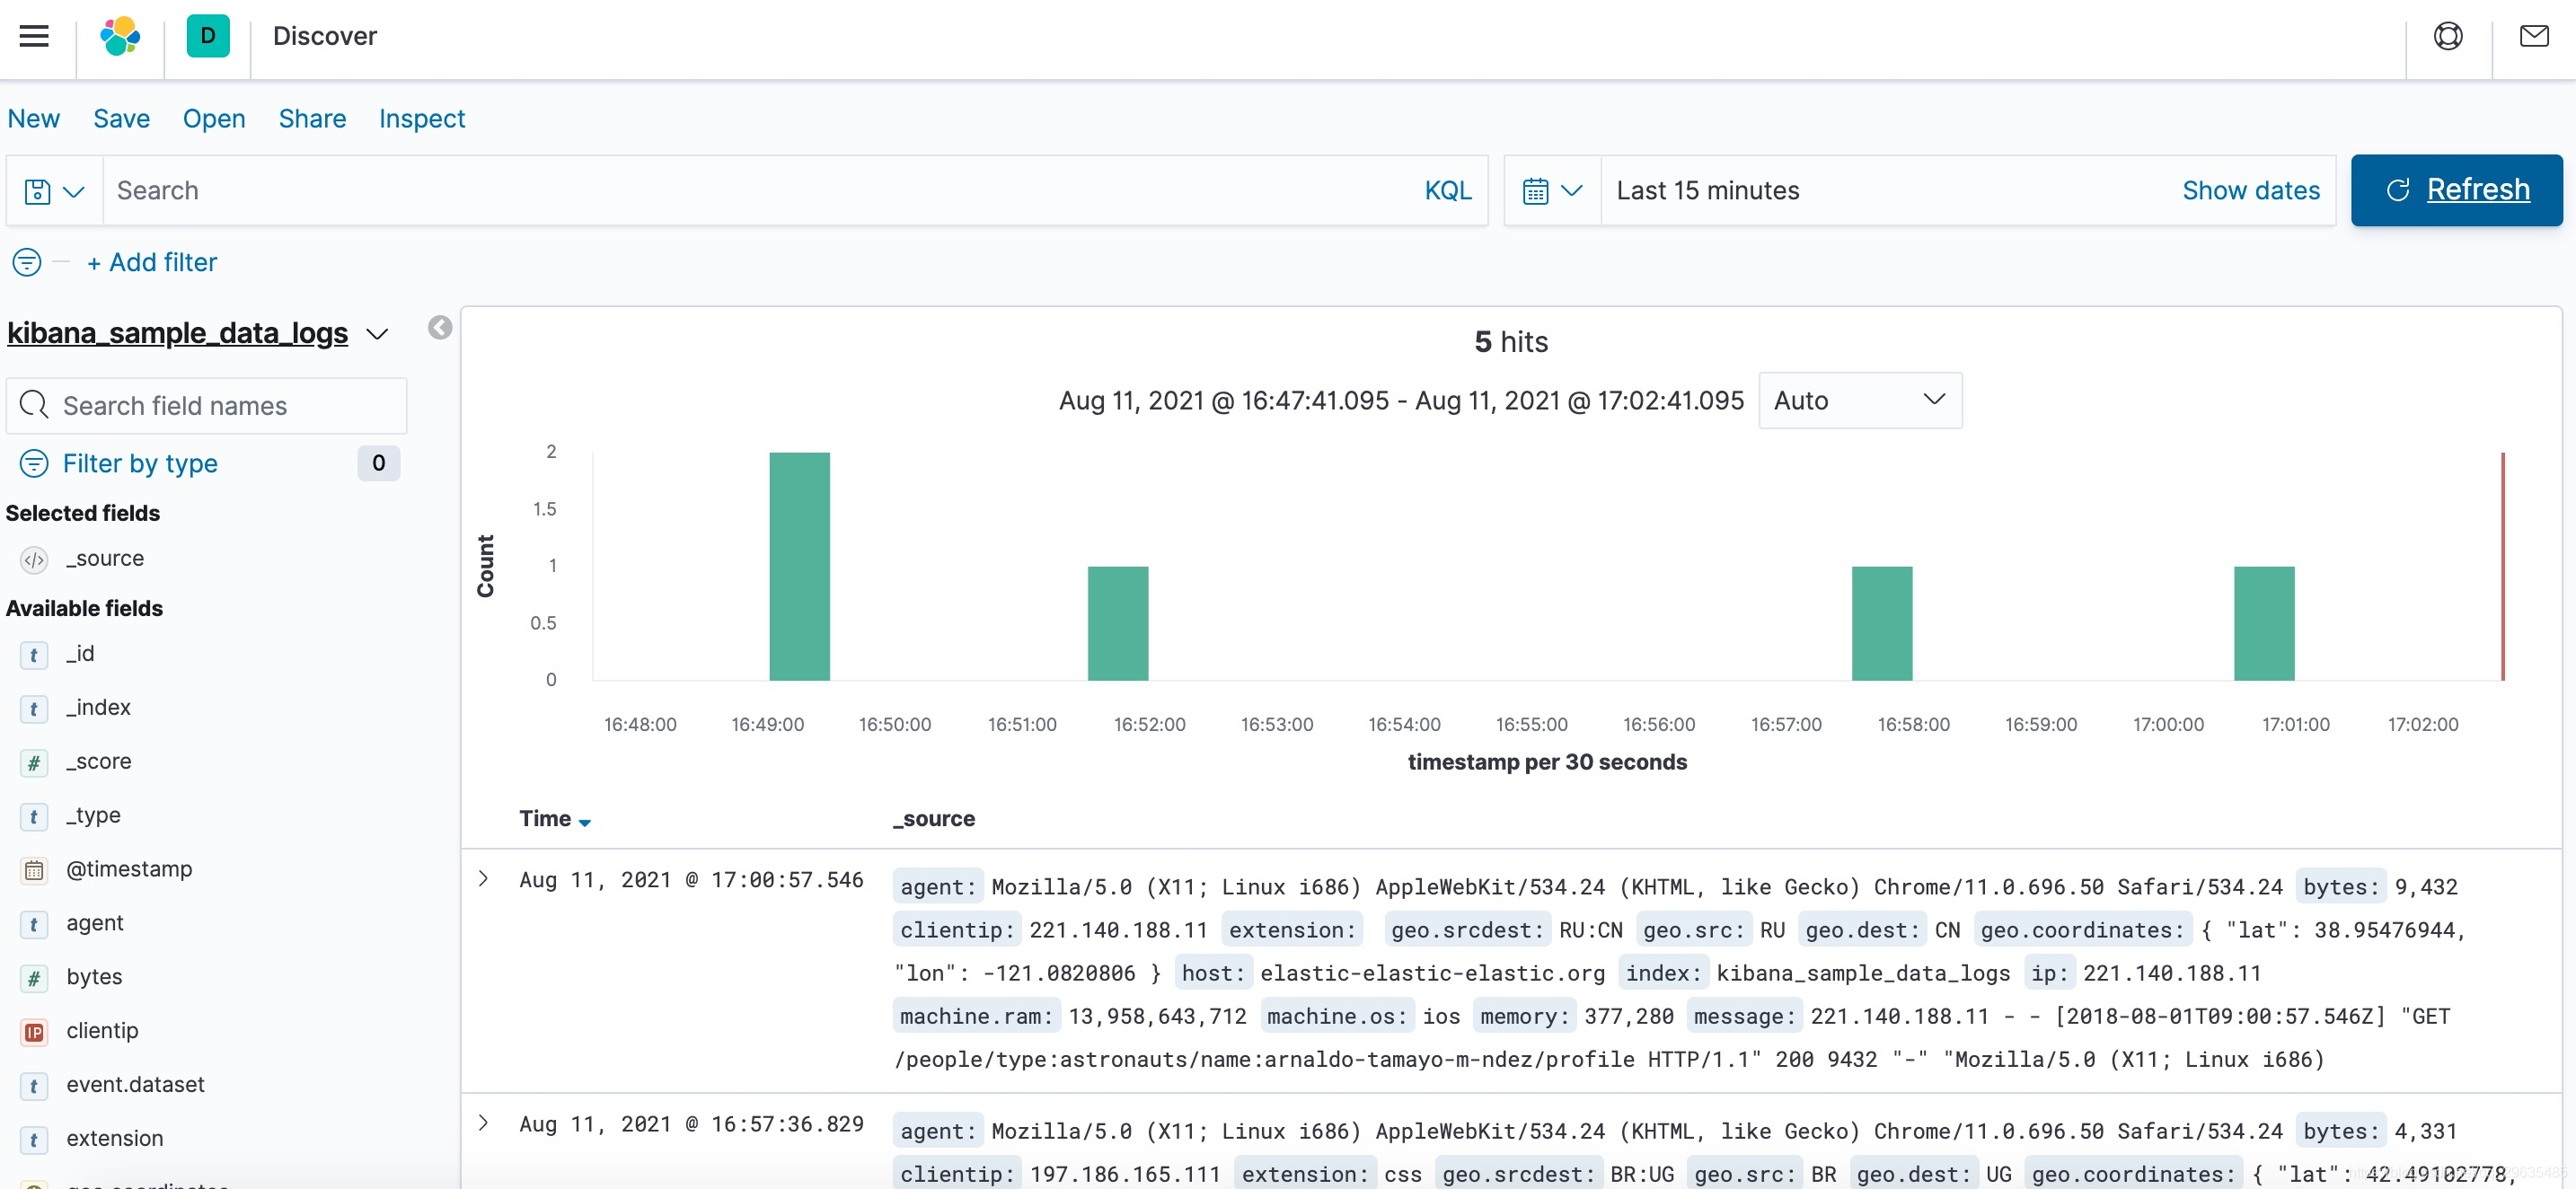Click the search magnifier in field names box

pos(34,405)
